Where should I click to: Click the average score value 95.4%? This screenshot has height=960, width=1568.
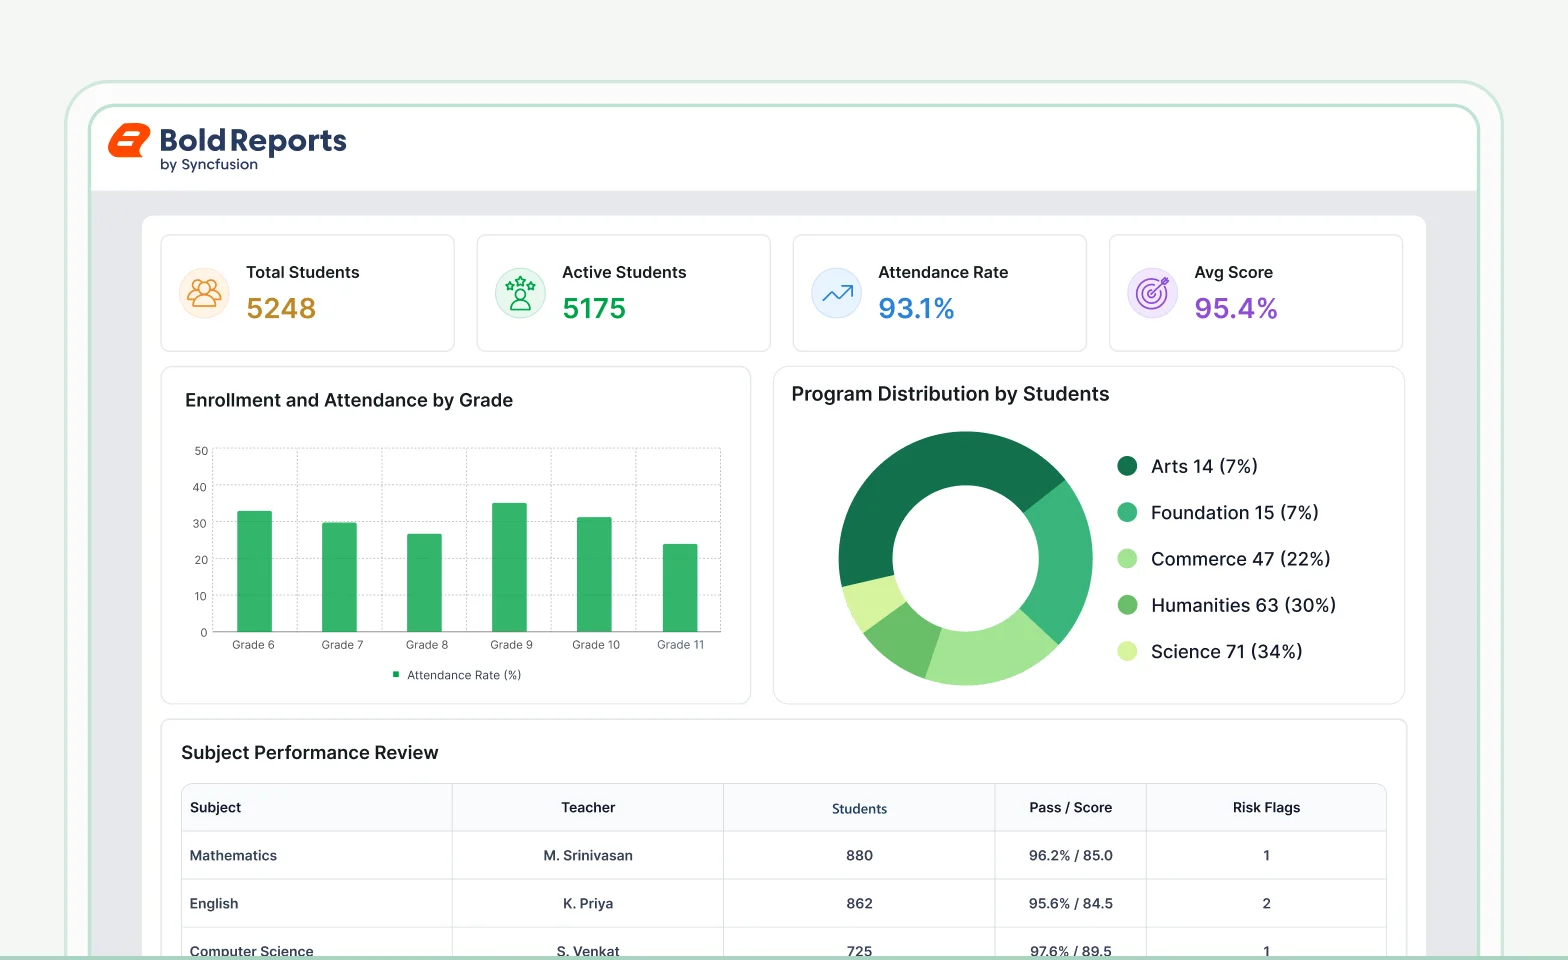pos(1236,308)
